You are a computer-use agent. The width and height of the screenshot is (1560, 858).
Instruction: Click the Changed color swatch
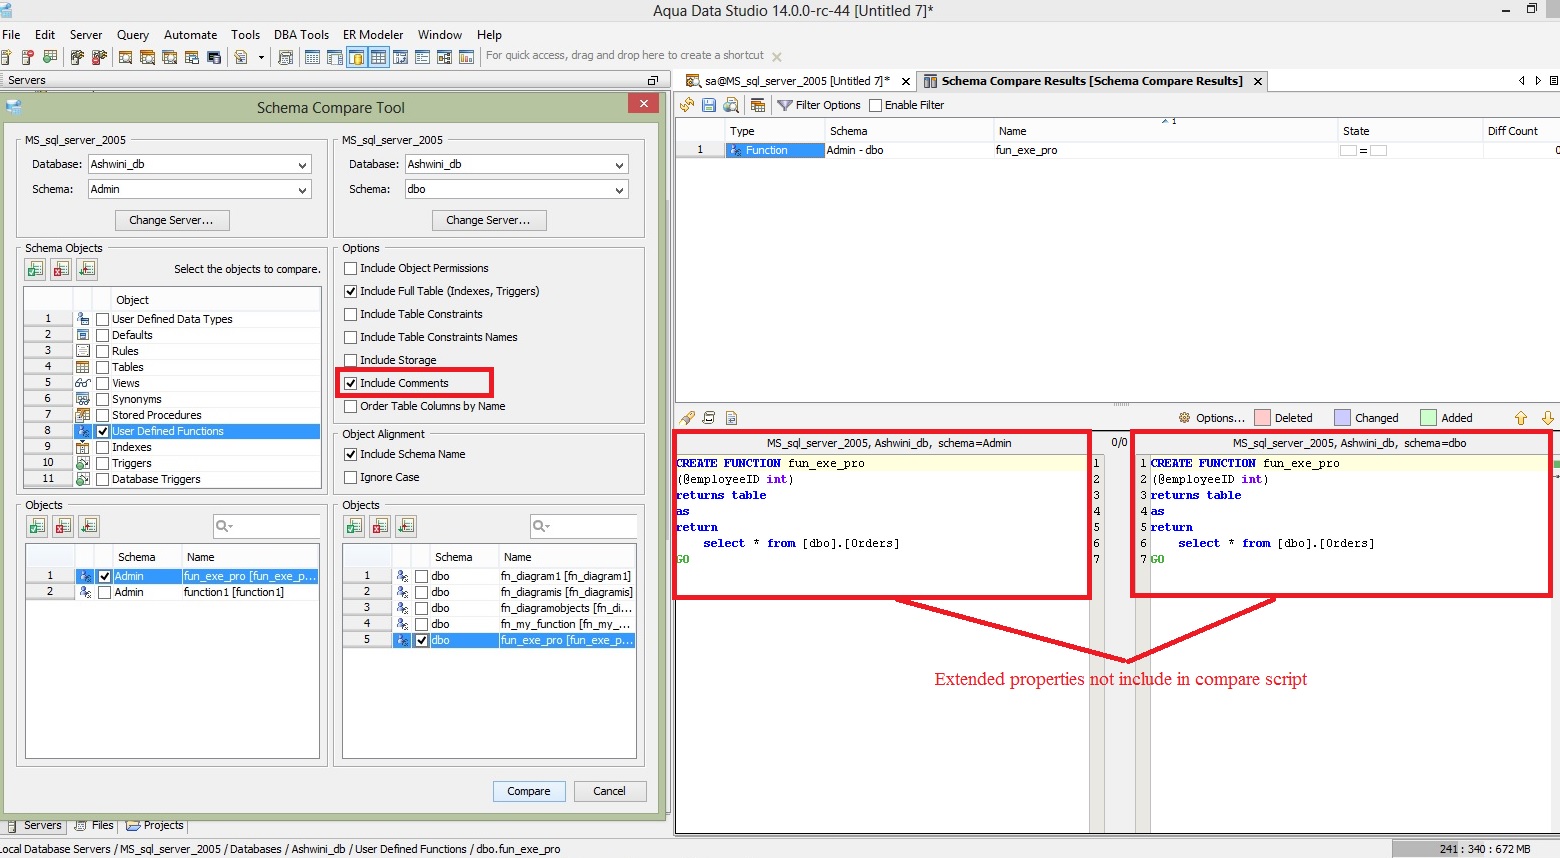pos(1343,418)
